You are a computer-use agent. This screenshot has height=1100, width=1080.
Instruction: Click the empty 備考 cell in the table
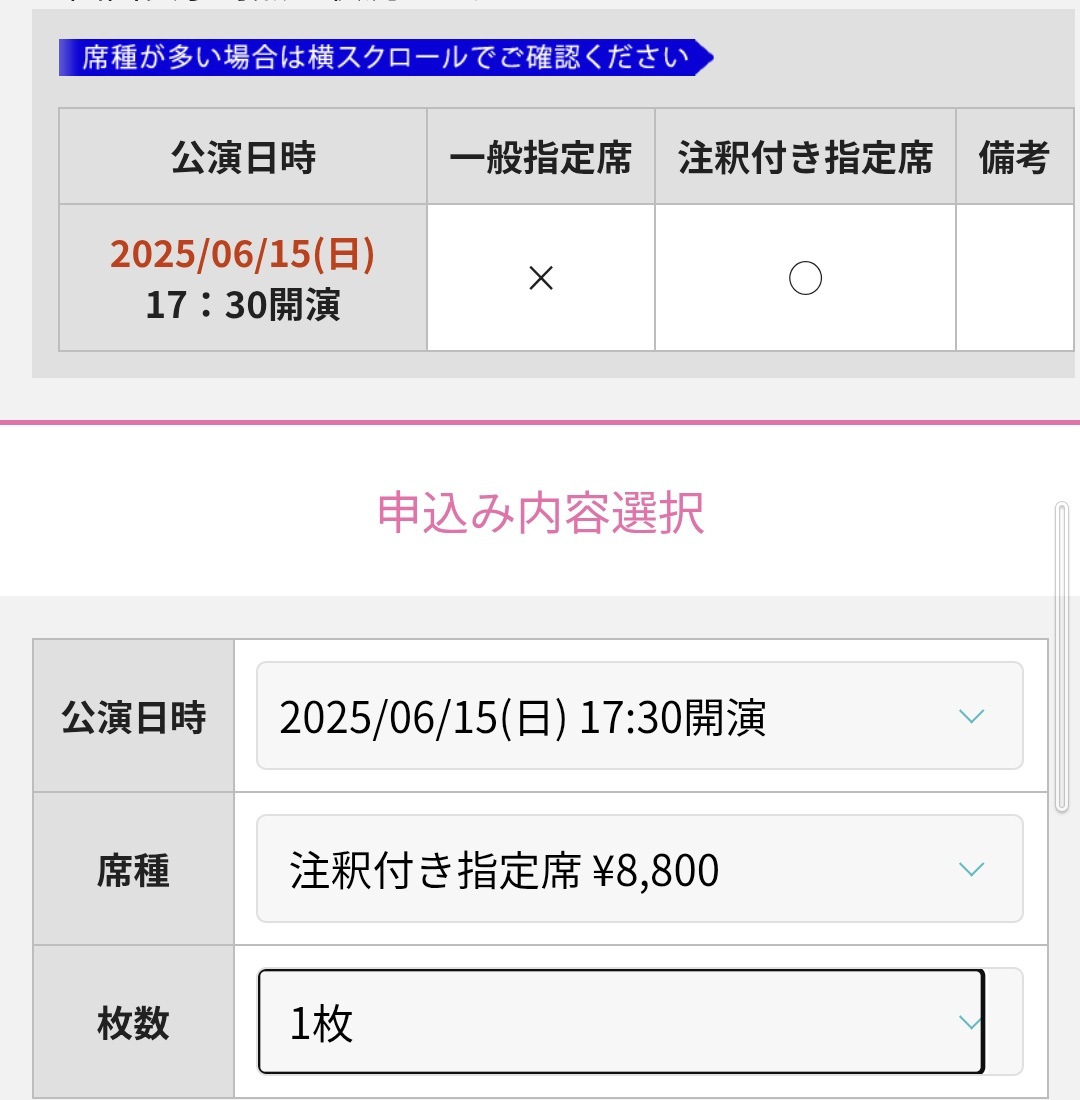click(1014, 278)
